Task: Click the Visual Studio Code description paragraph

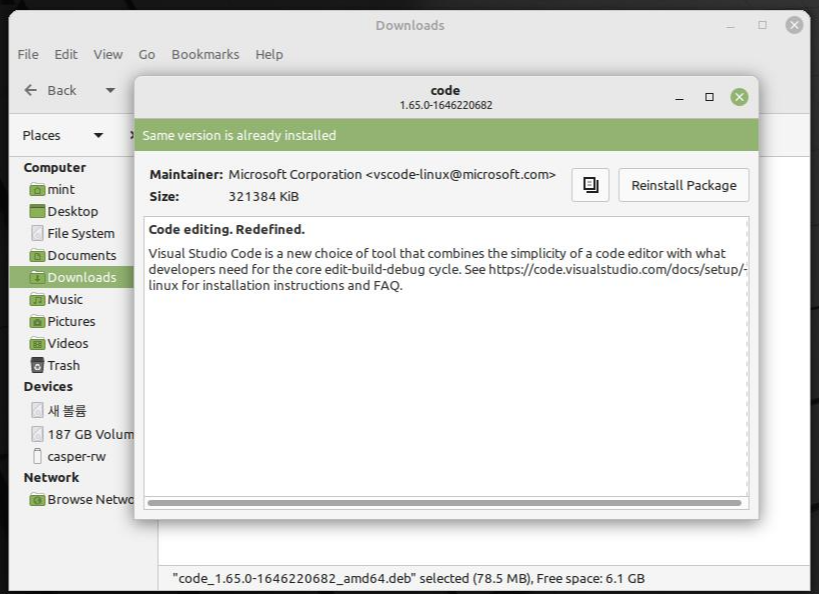Action: pyautogui.click(x=447, y=270)
